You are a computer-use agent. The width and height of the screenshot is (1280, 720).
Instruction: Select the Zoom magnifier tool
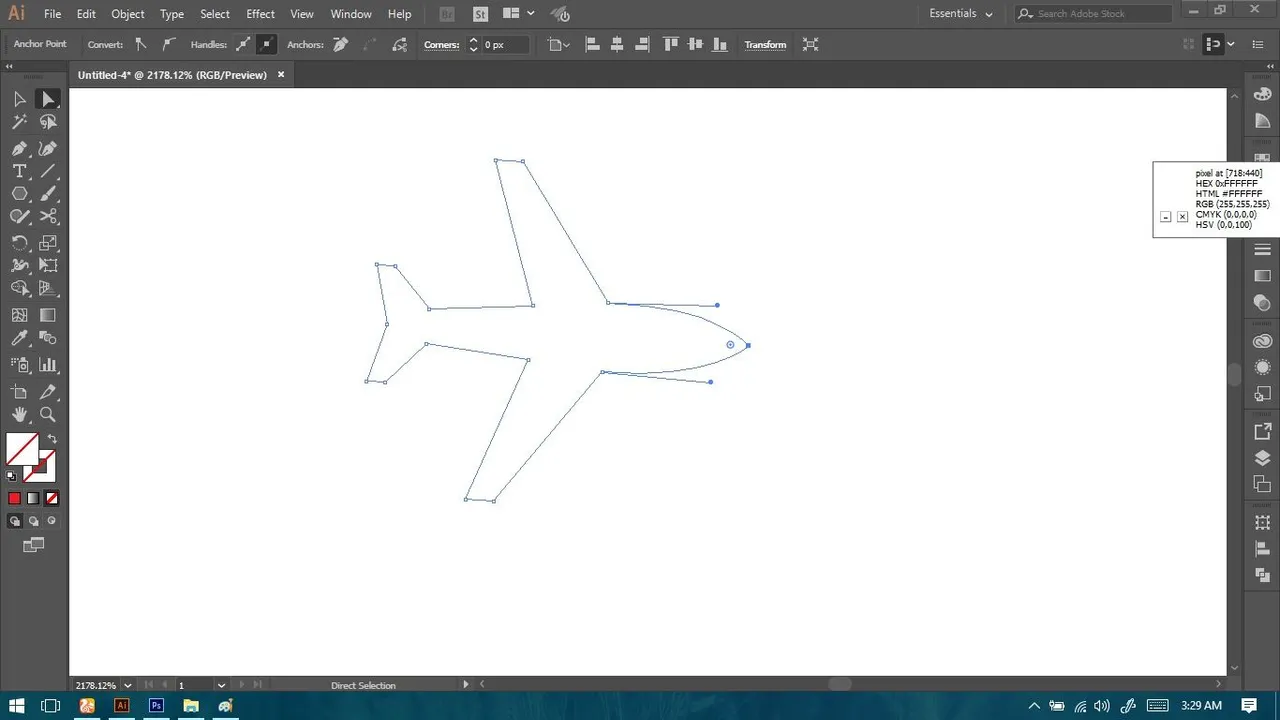47,414
